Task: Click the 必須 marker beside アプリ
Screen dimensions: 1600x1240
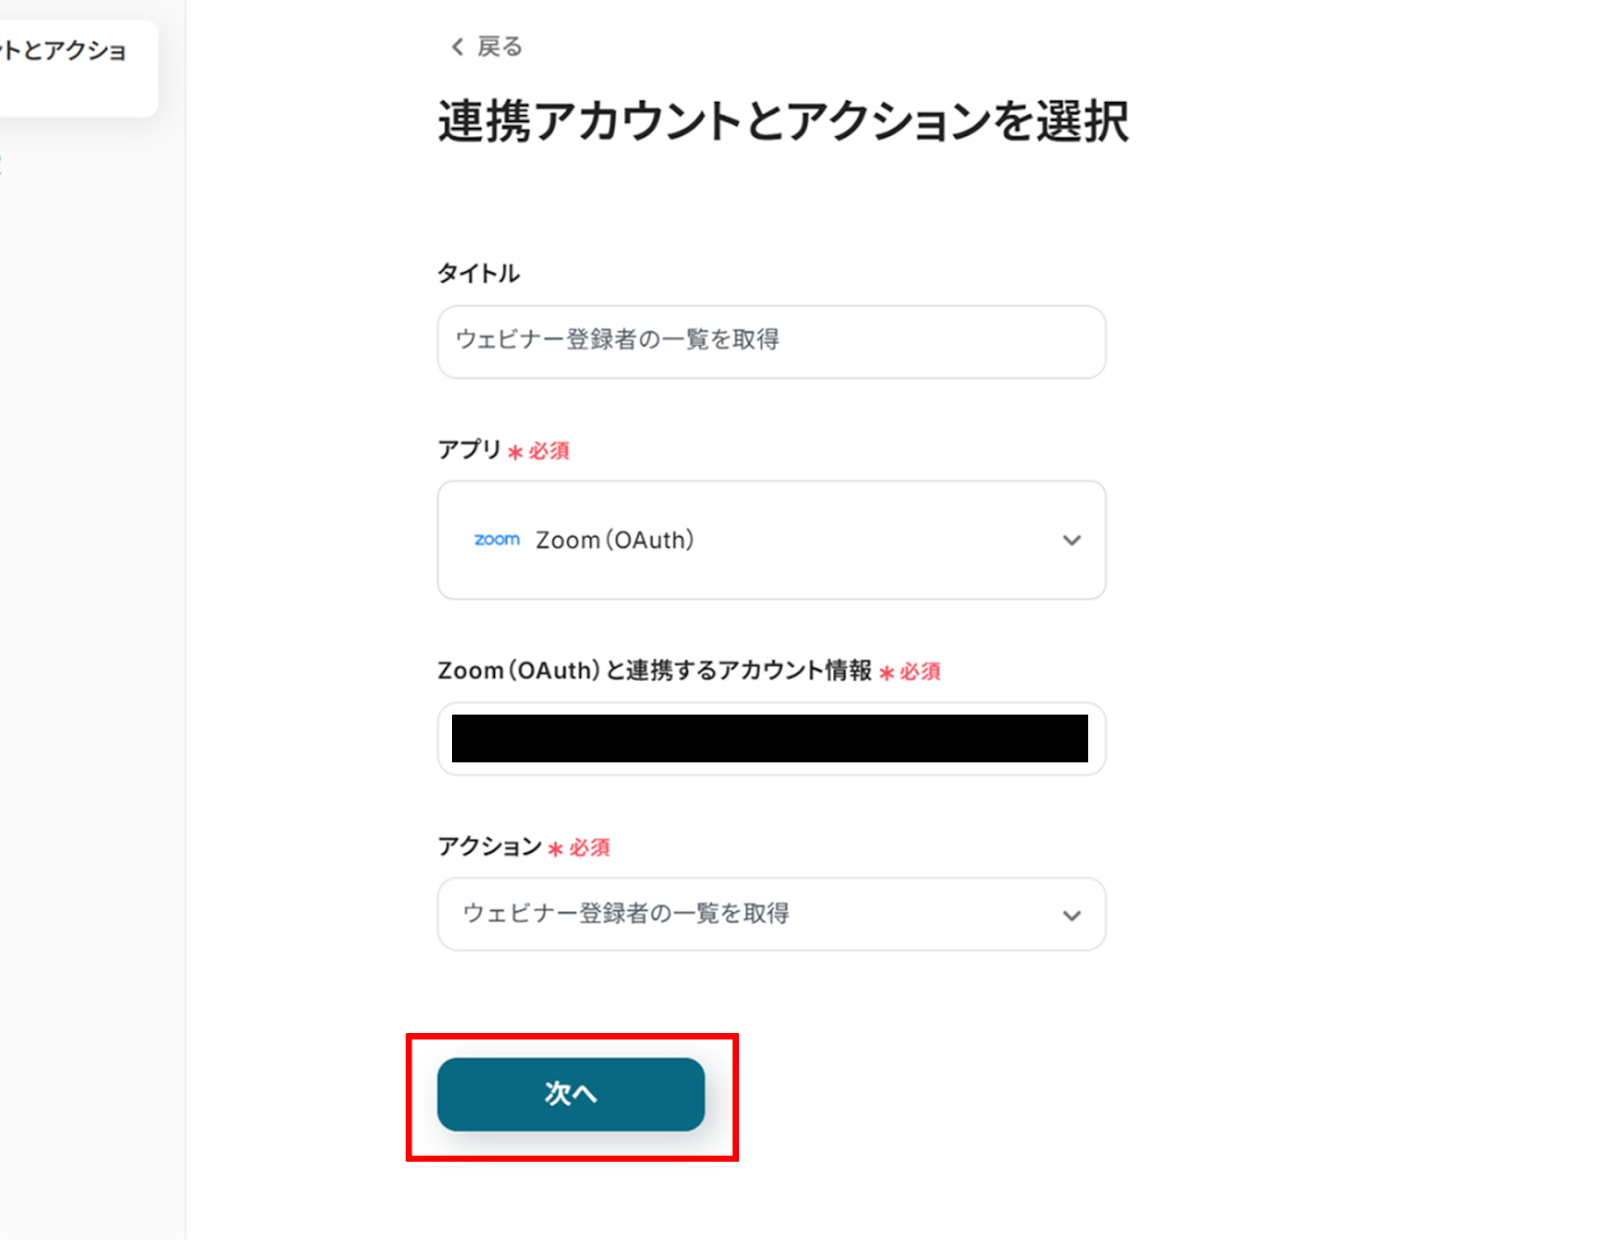Action: coord(549,451)
